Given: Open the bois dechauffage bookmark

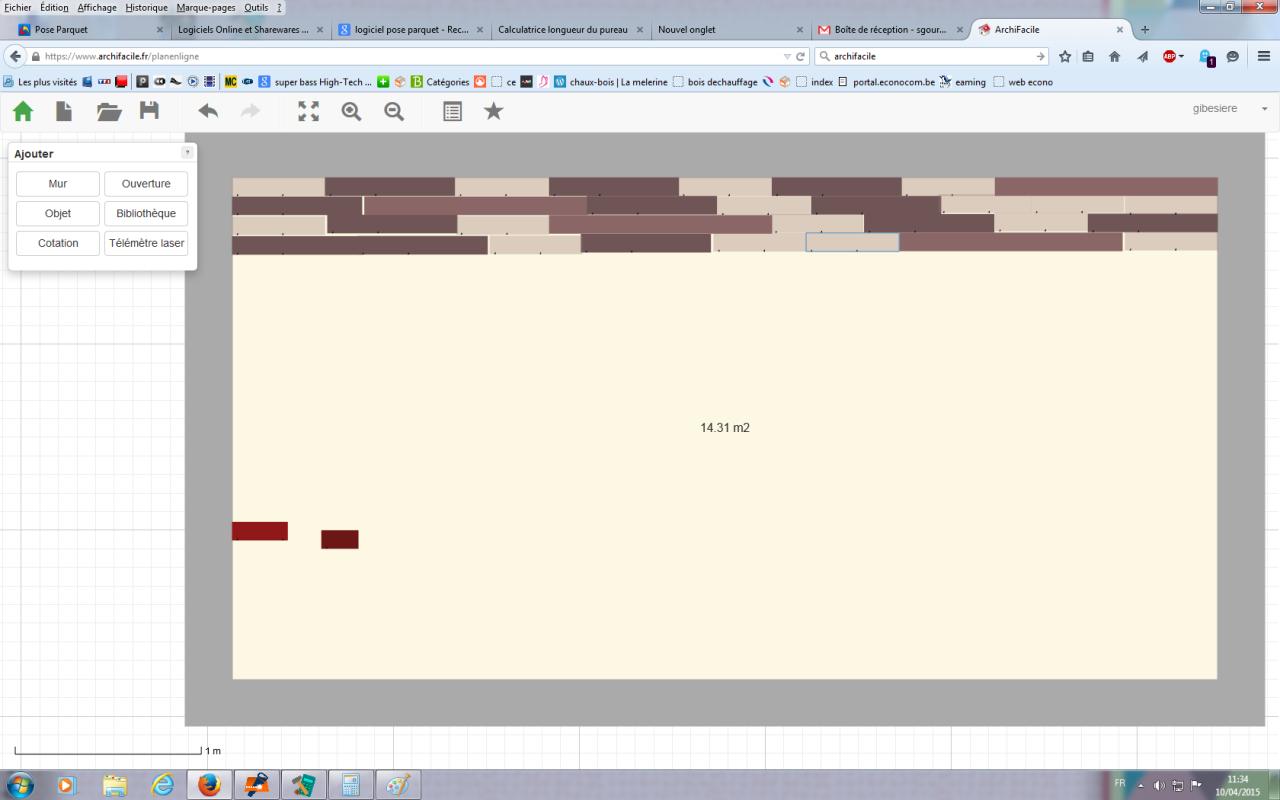Looking at the screenshot, I should (715, 82).
